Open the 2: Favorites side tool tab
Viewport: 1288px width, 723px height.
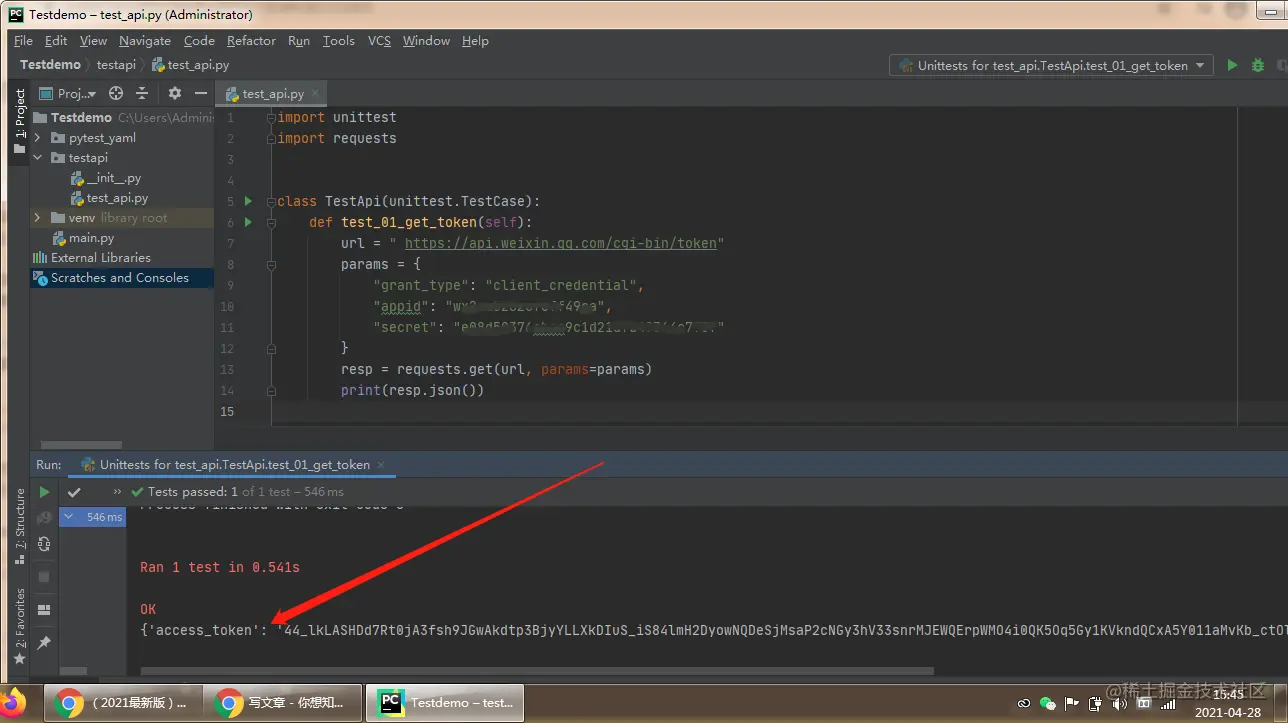click(x=20, y=627)
